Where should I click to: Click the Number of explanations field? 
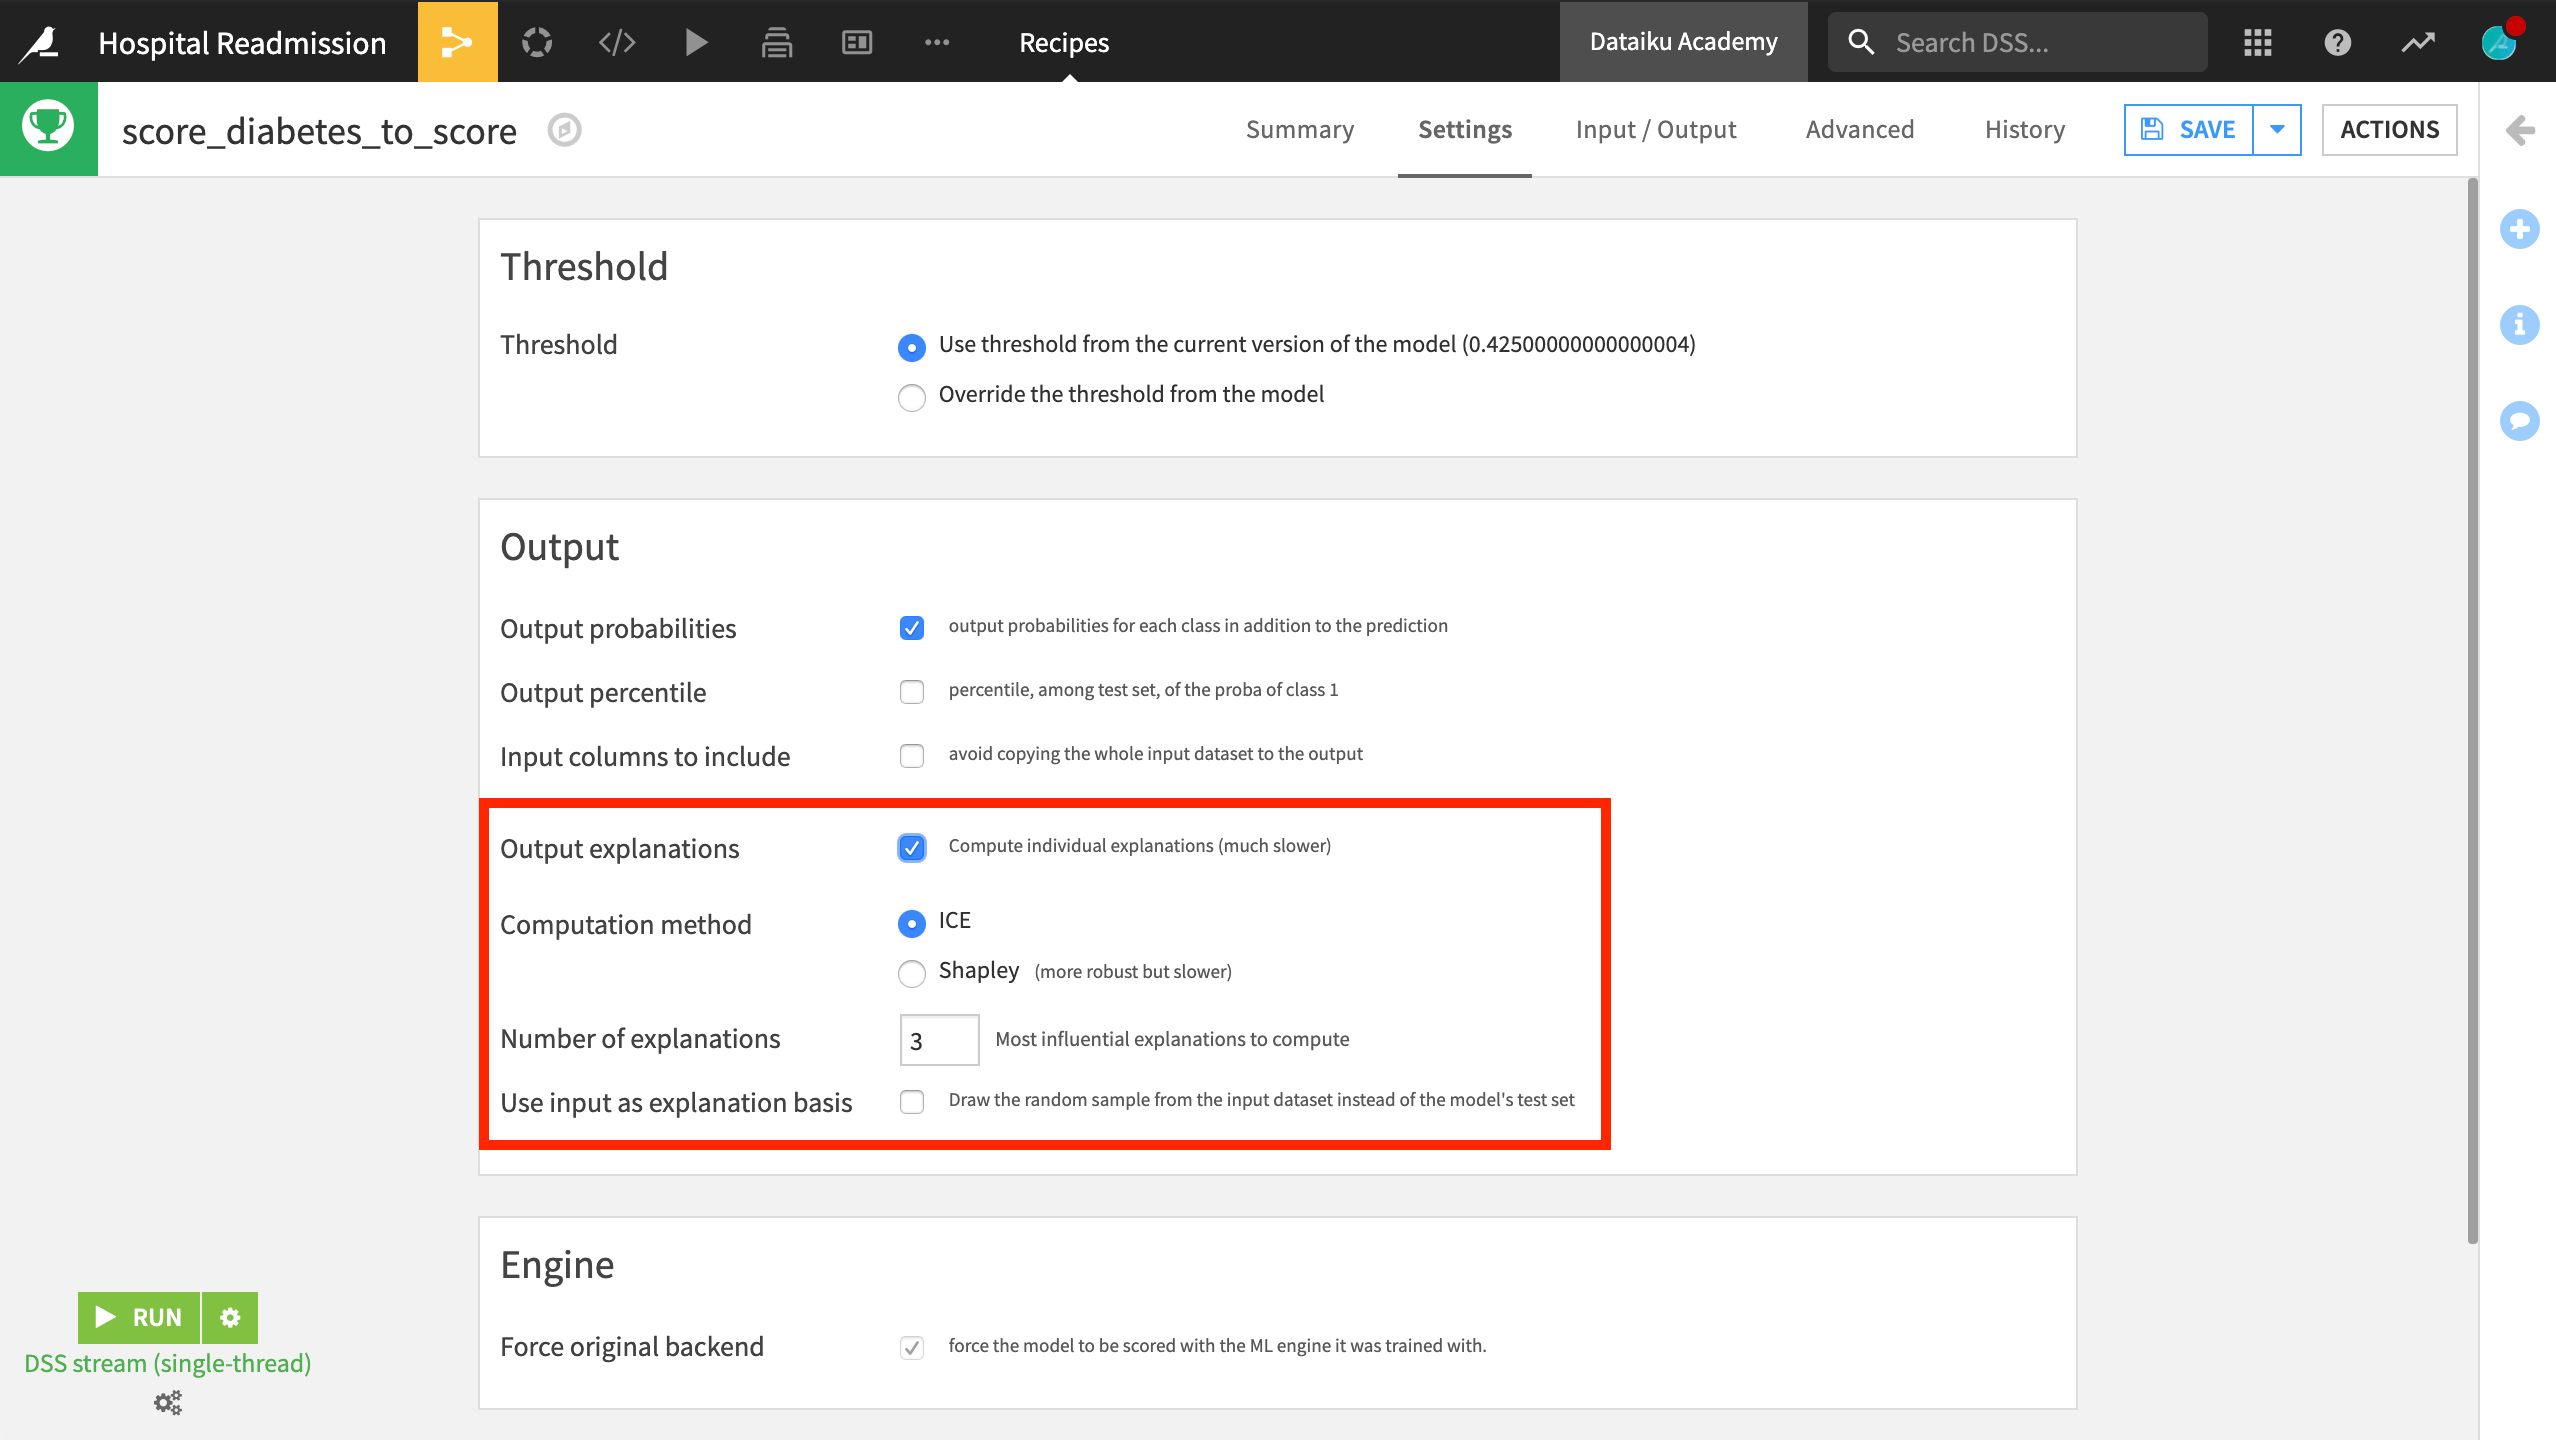click(x=938, y=1040)
